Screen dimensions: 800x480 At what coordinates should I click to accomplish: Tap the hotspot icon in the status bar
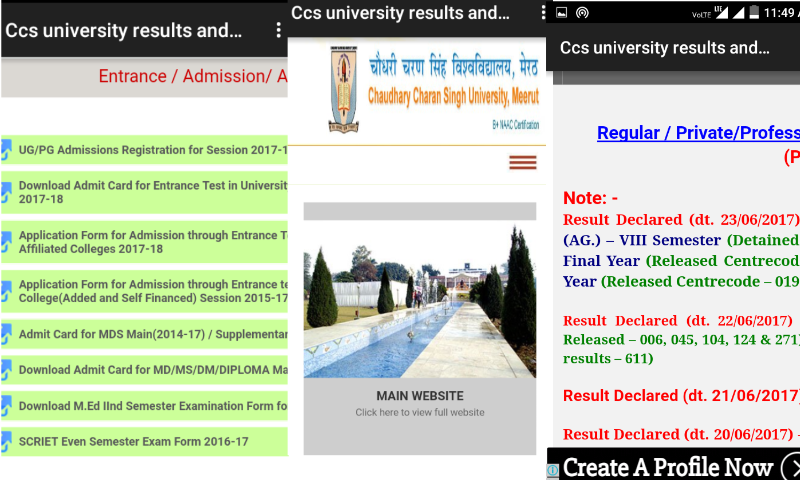(x=582, y=13)
